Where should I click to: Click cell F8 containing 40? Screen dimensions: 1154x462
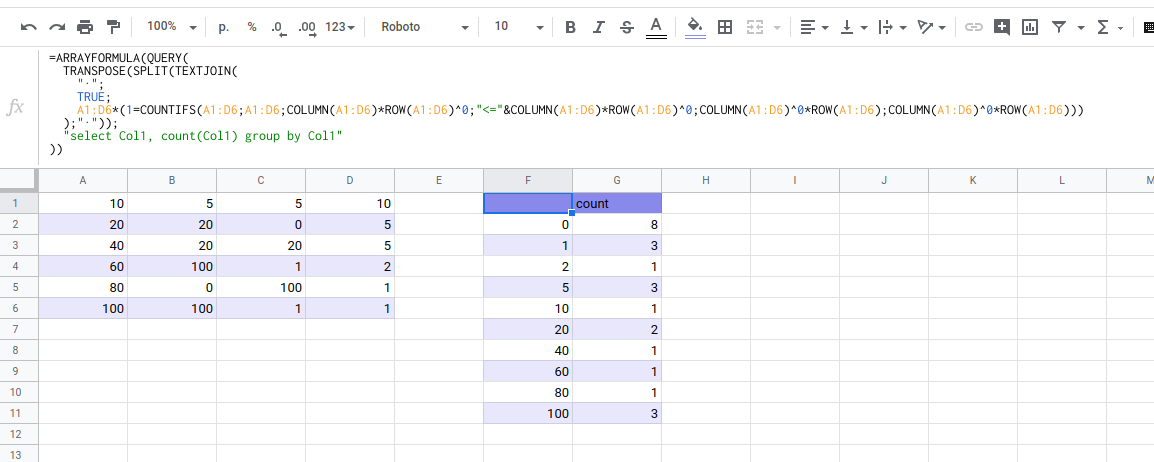pos(528,350)
